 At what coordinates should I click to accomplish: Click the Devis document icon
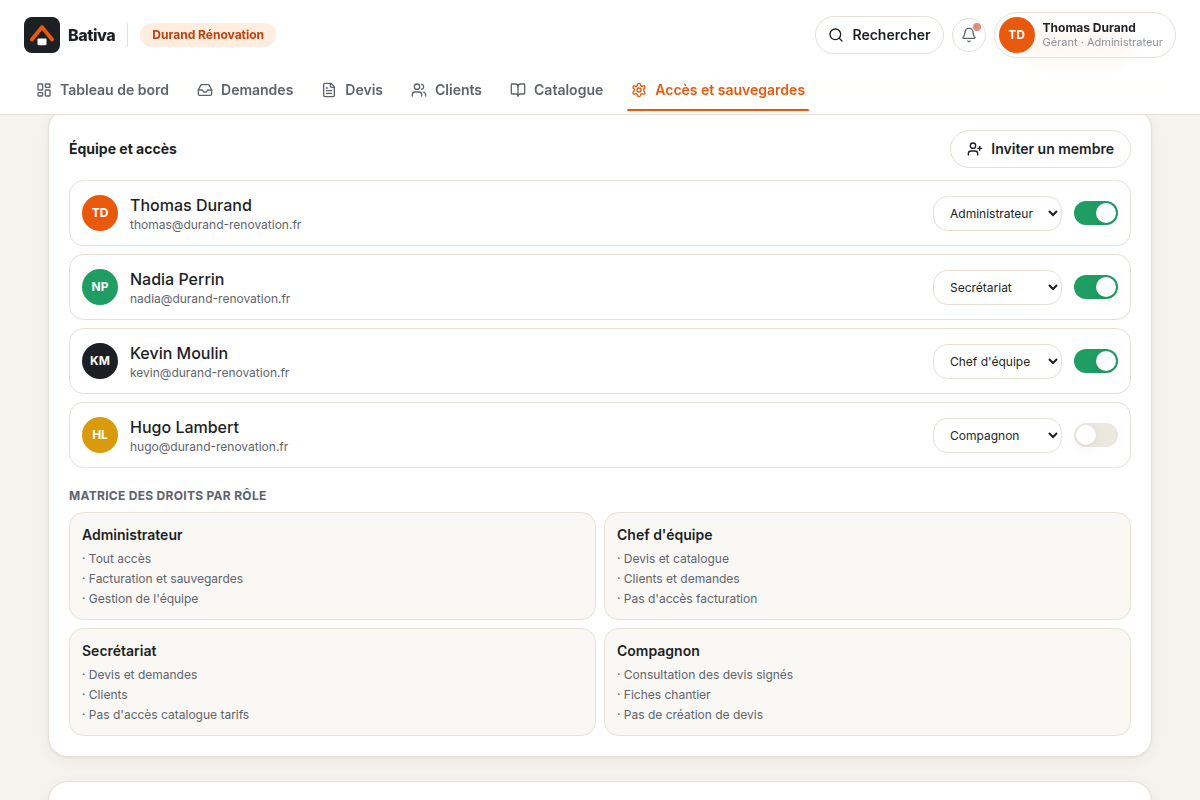click(329, 90)
